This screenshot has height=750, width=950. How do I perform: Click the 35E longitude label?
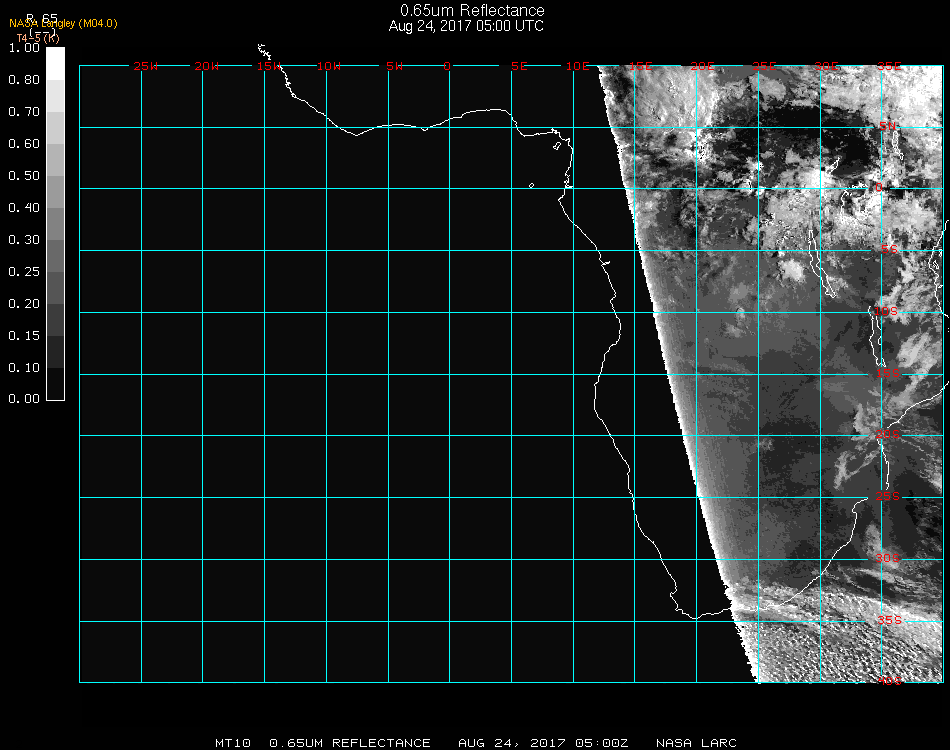click(x=889, y=66)
